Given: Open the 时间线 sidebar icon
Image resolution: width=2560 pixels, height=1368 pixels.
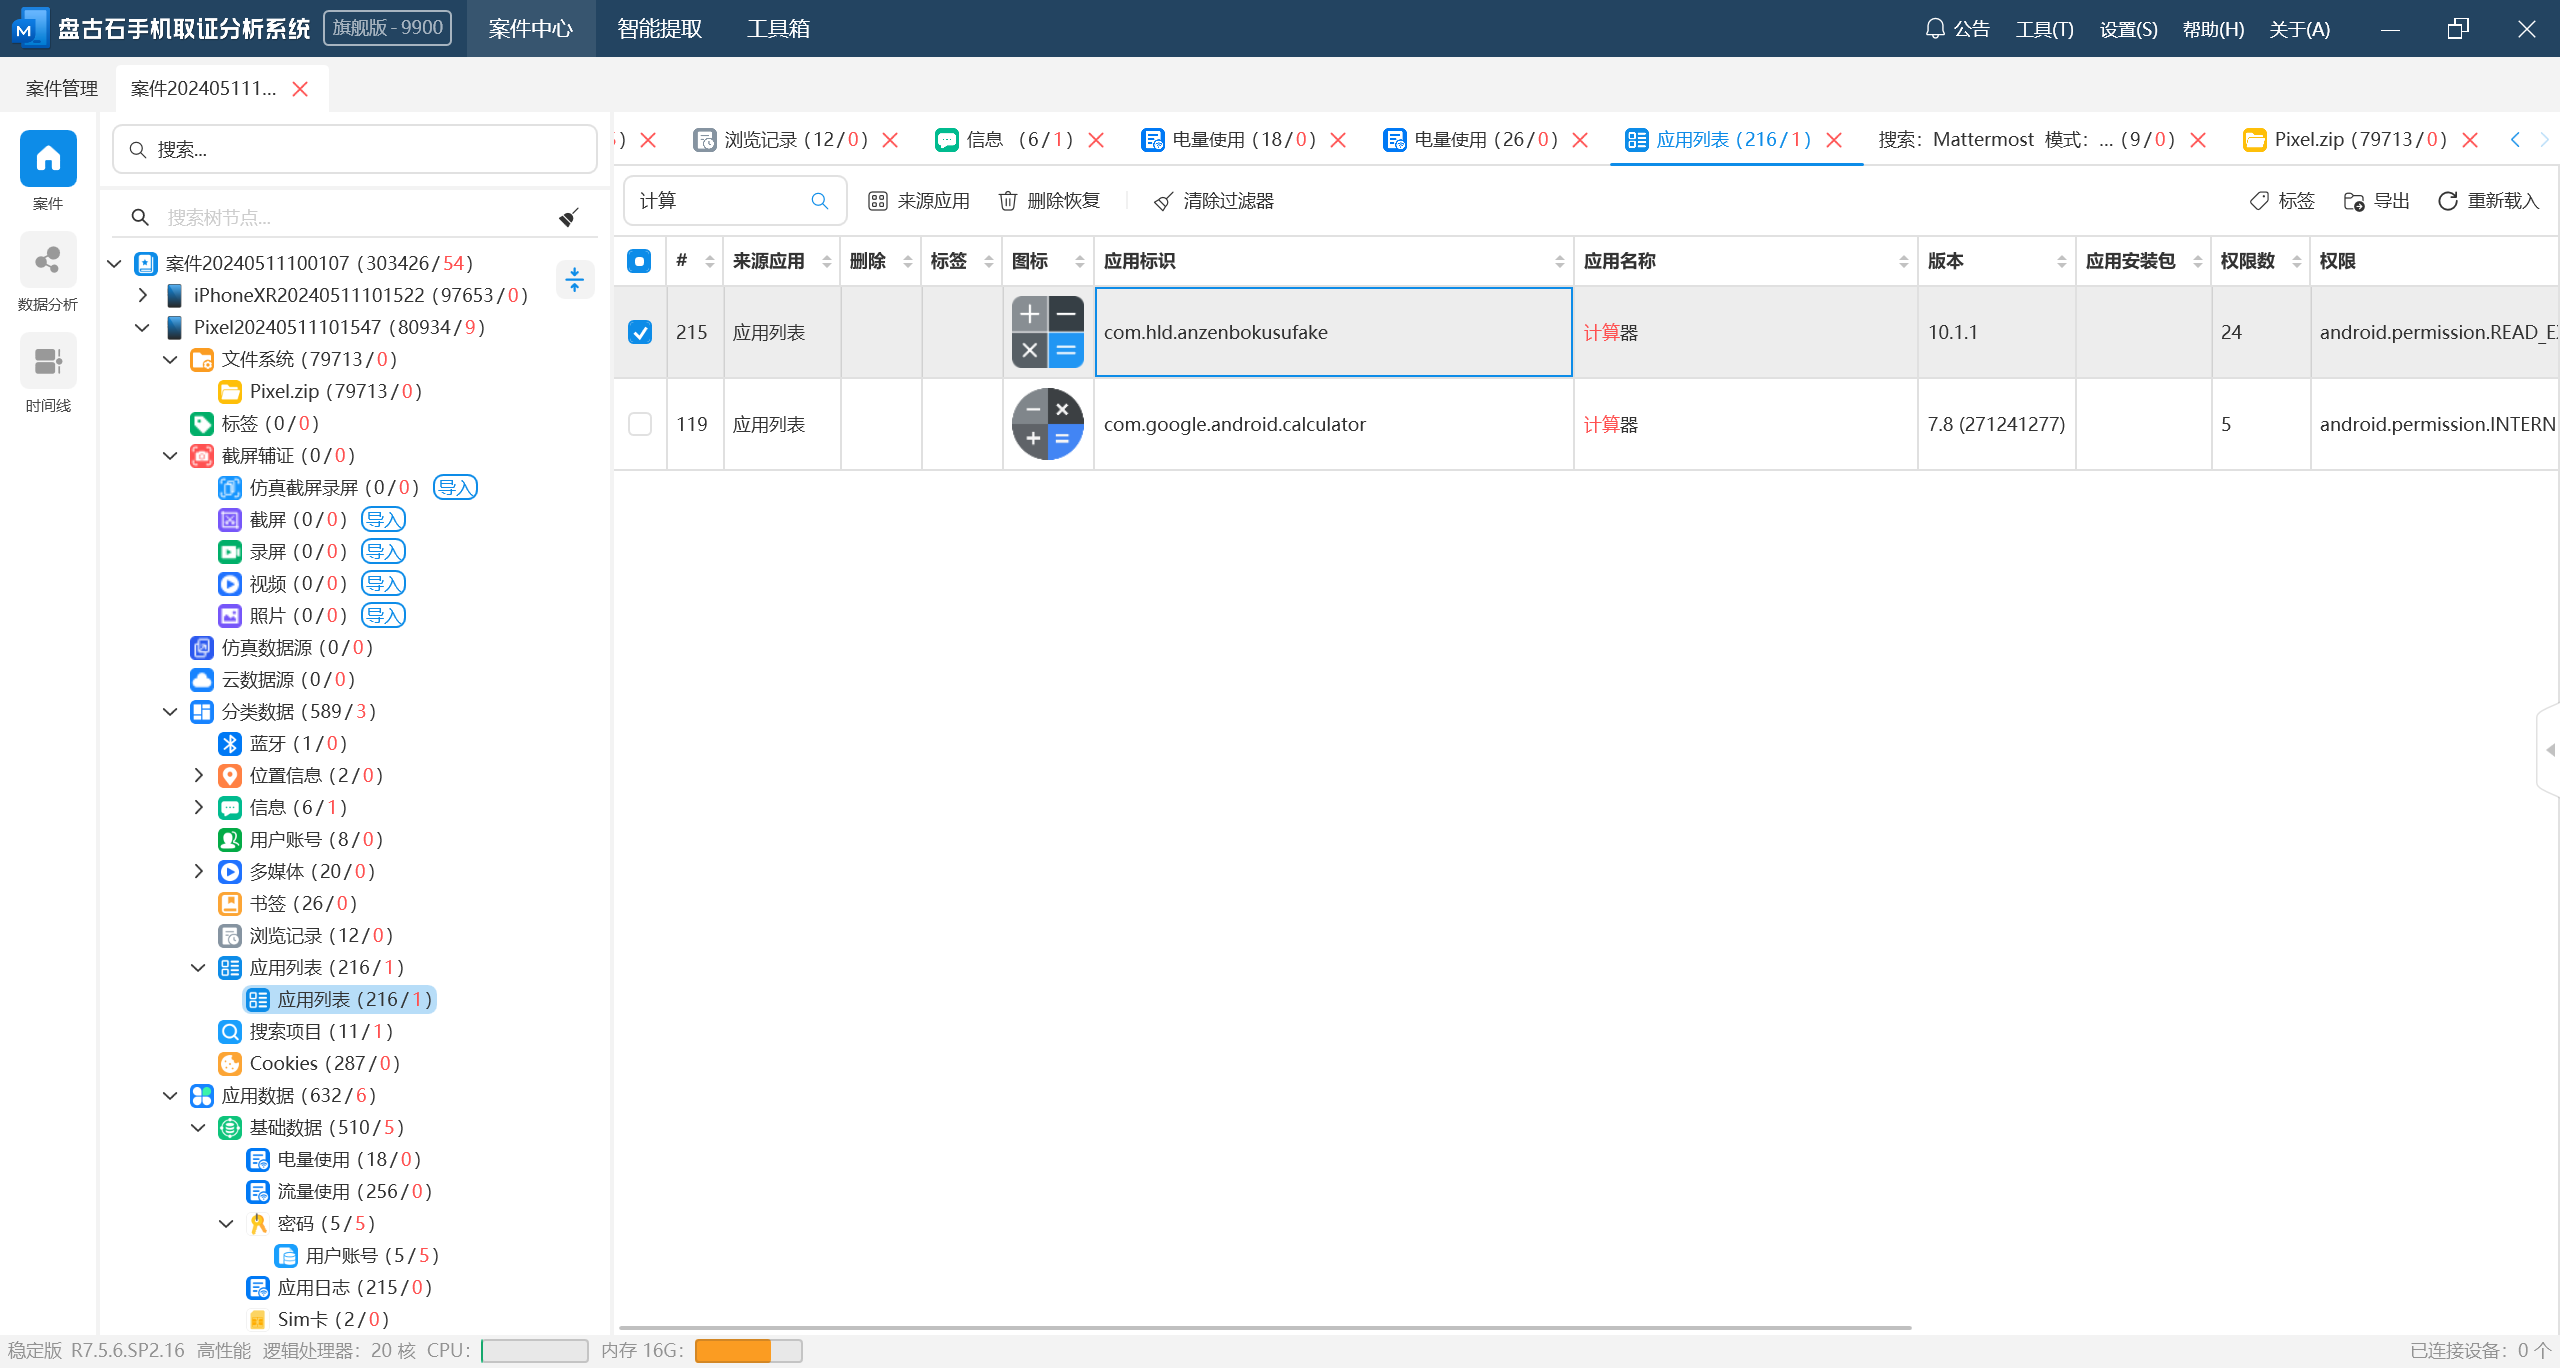Looking at the screenshot, I should pos(48,362).
